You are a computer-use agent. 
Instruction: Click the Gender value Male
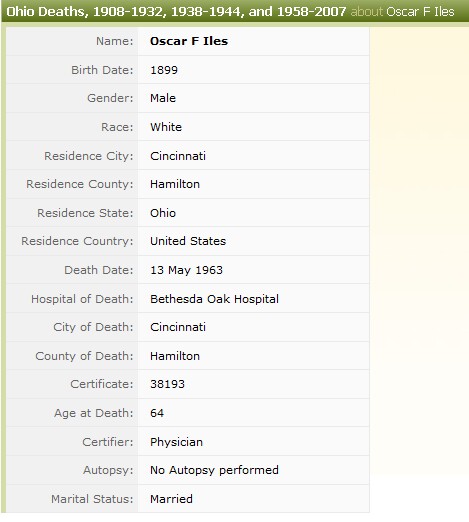click(163, 98)
